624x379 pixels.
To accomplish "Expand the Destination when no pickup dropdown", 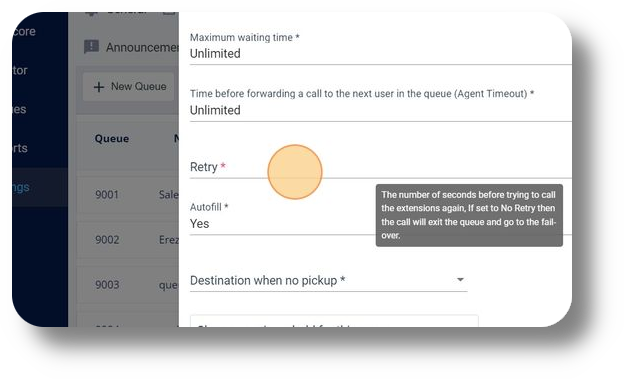I will (x=329, y=280).
